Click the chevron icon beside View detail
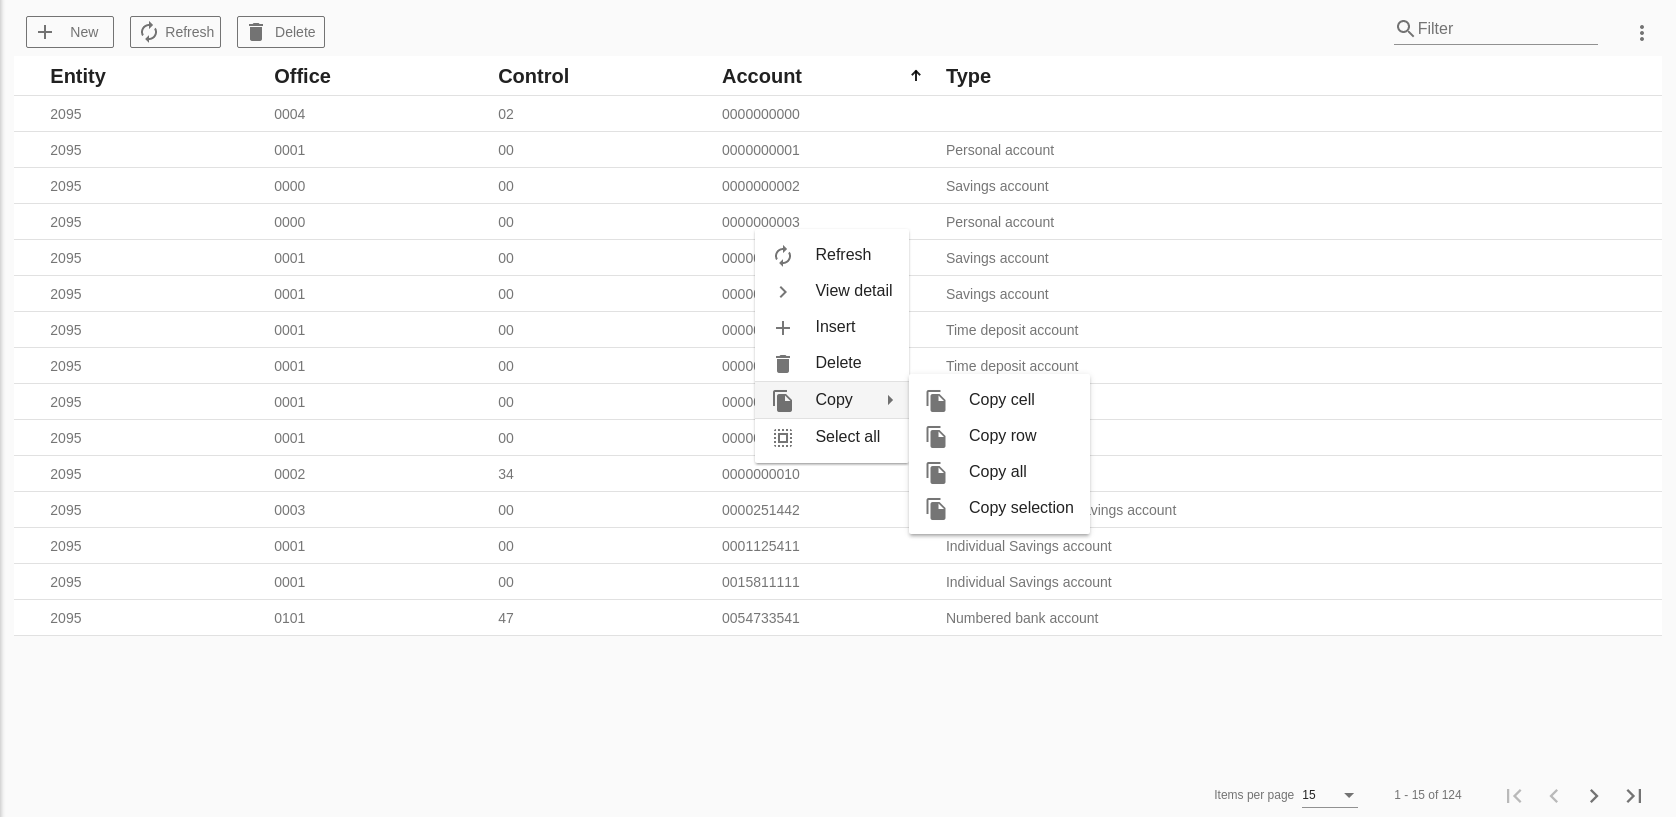 tap(783, 292)
